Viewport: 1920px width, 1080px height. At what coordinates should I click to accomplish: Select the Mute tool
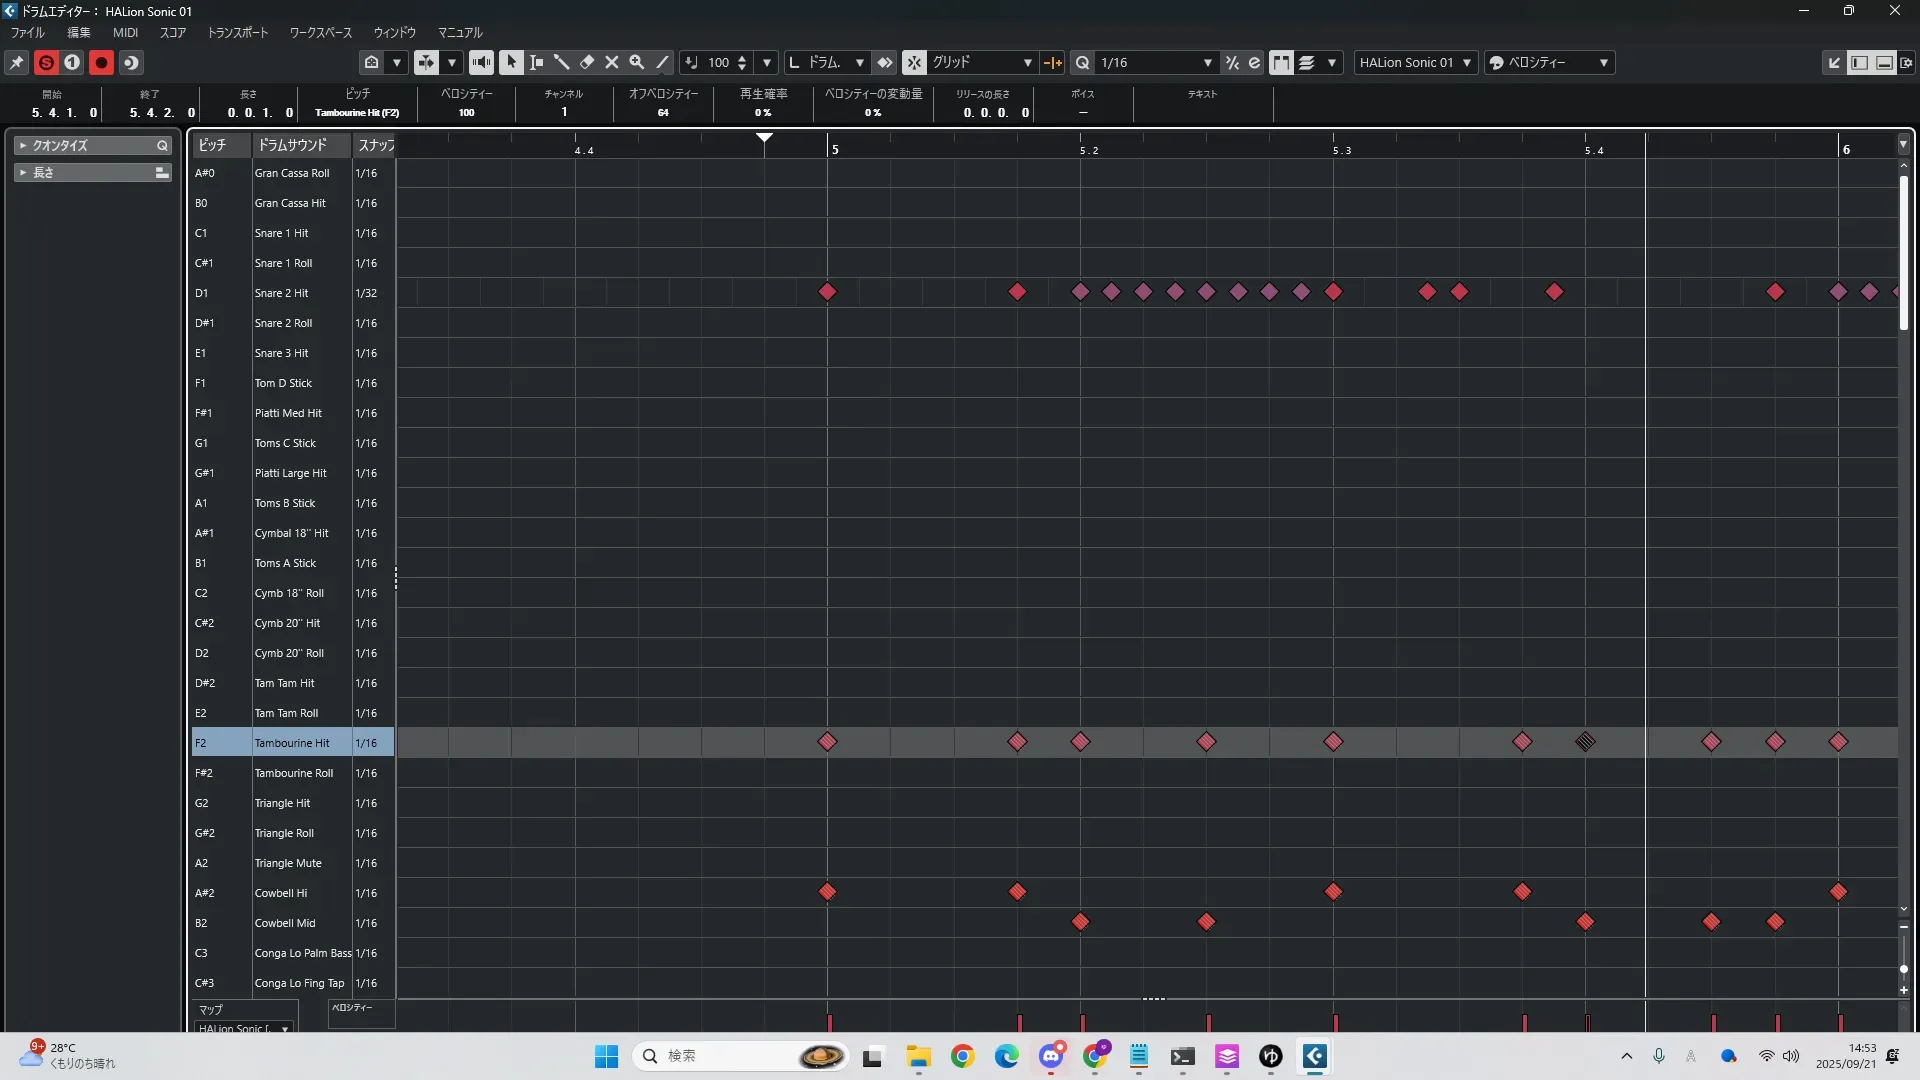(x=612, y=62)
